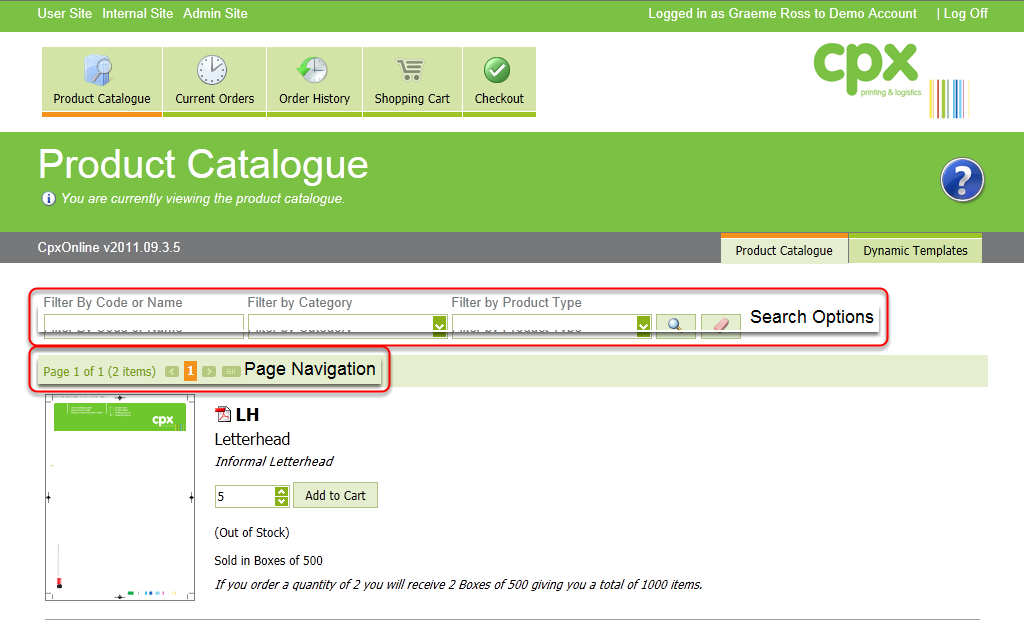Open the Admin Site link

(215, 14)
